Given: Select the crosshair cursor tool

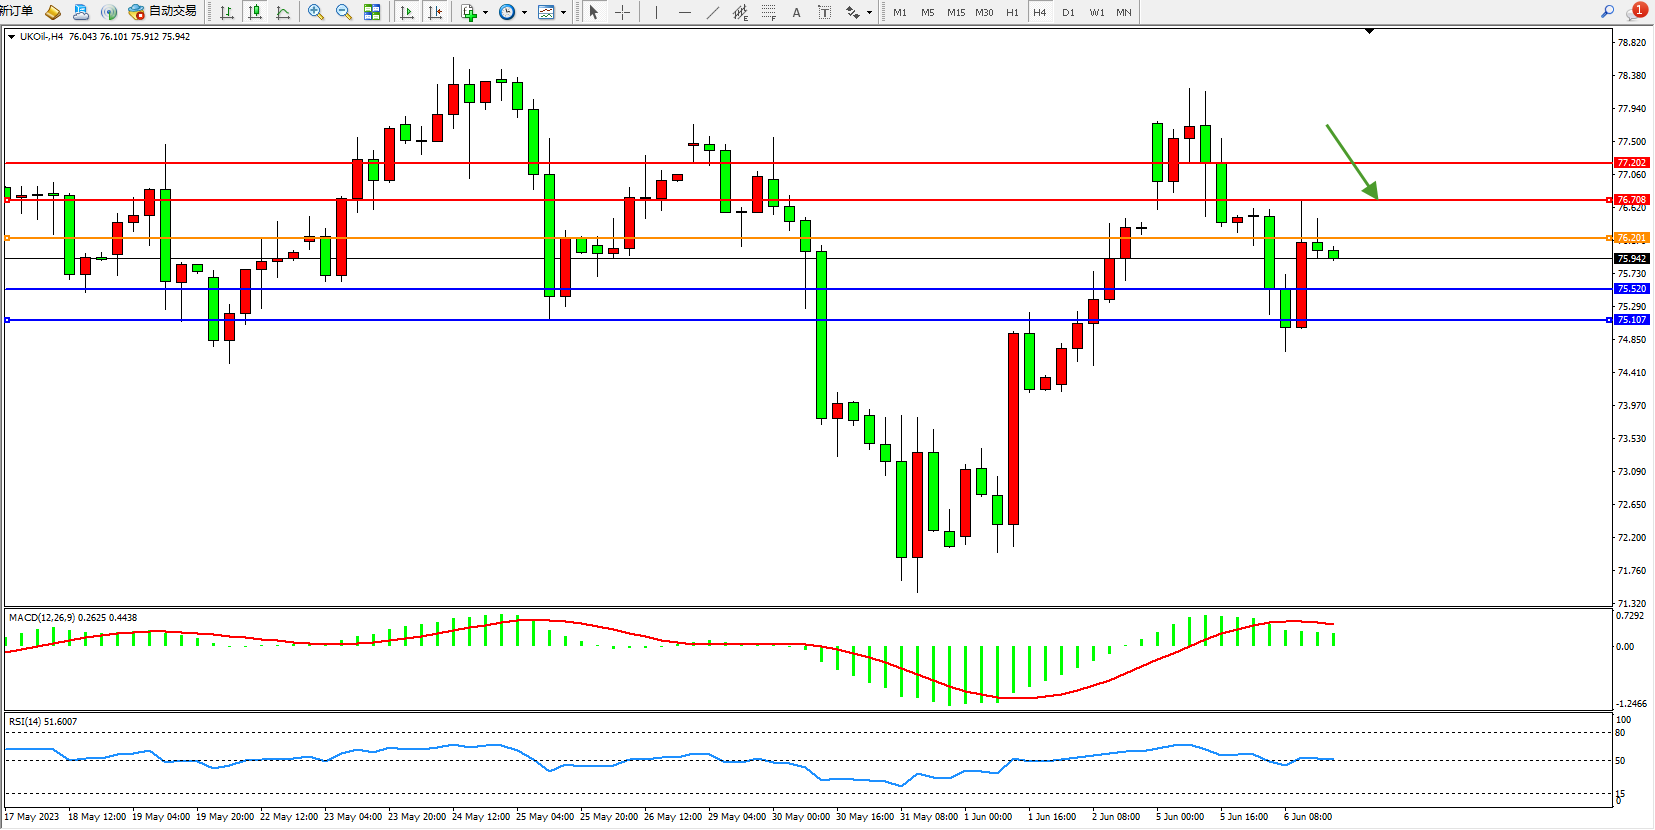Looking at the screenshot, I should 622,12.
